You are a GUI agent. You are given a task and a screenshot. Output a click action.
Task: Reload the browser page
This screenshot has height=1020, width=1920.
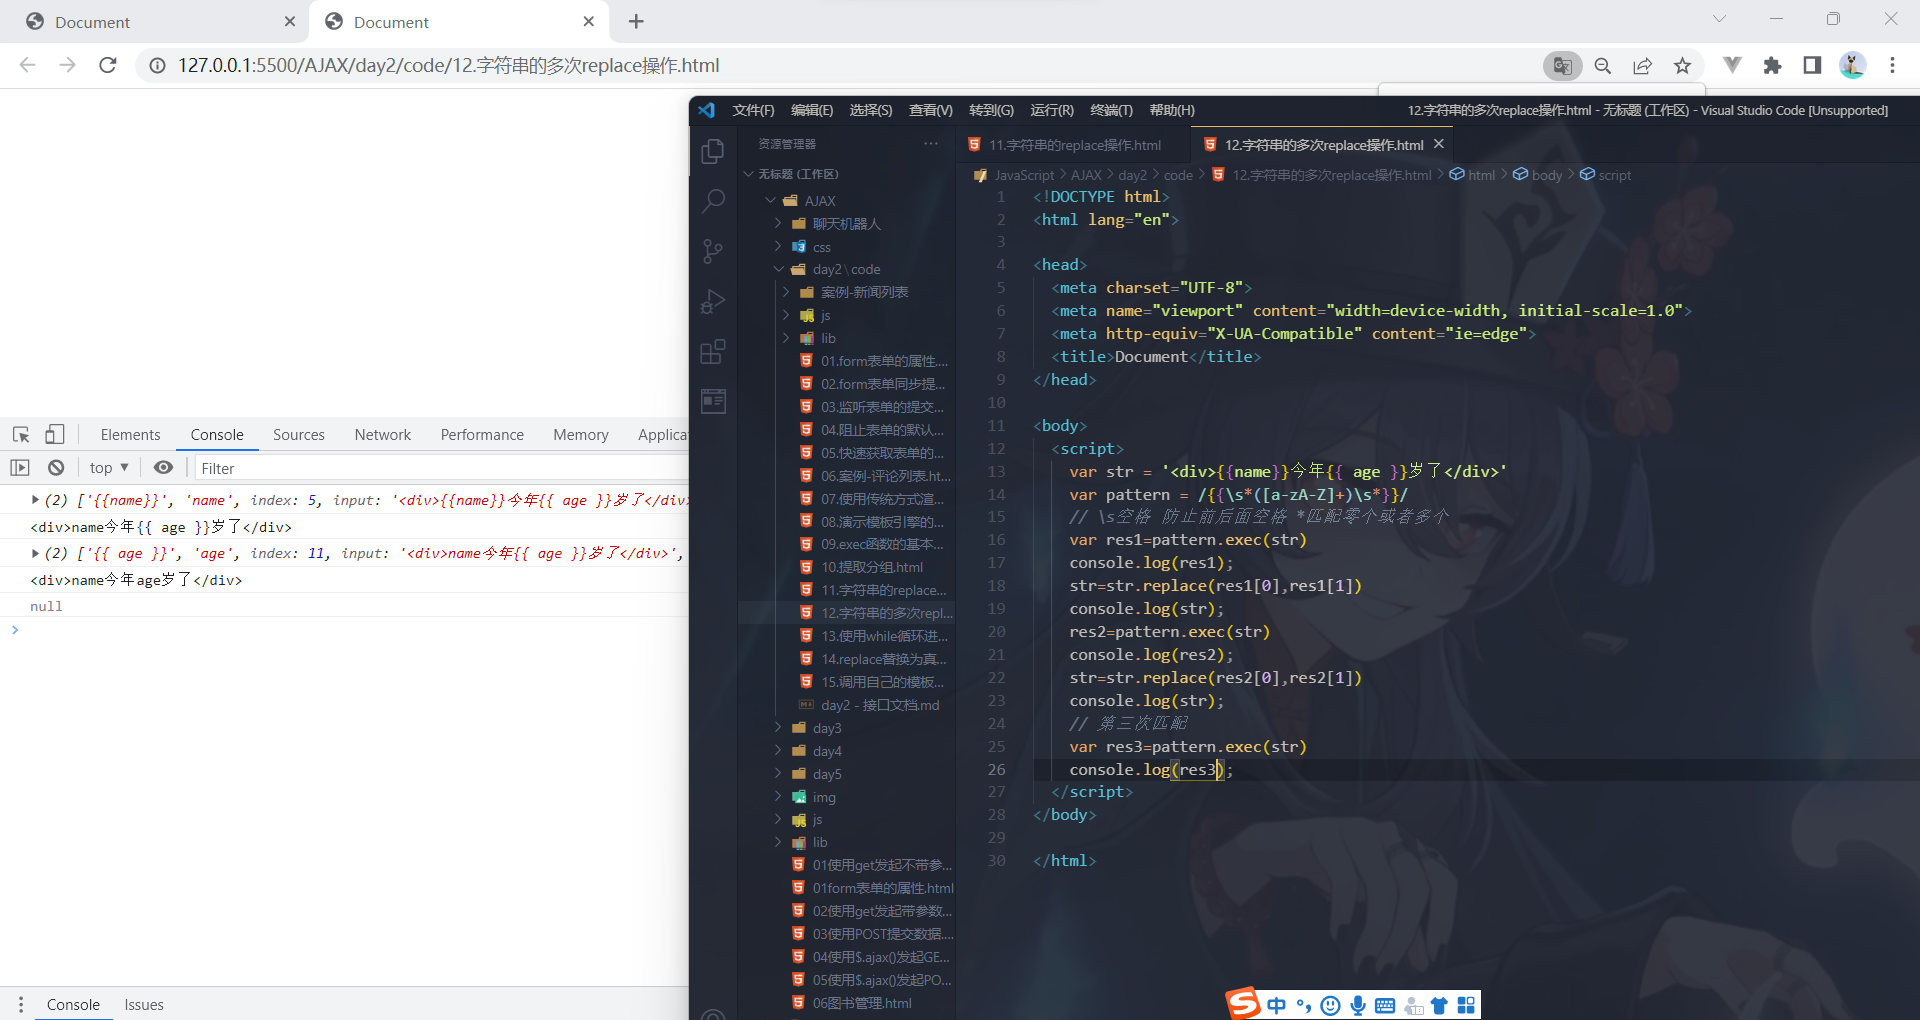(x=108, y=65)
